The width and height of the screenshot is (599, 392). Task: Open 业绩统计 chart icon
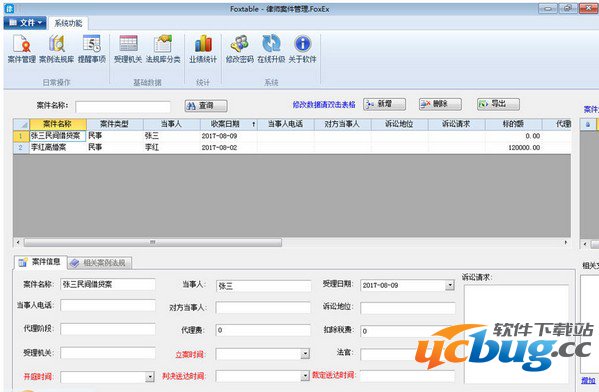203,49
